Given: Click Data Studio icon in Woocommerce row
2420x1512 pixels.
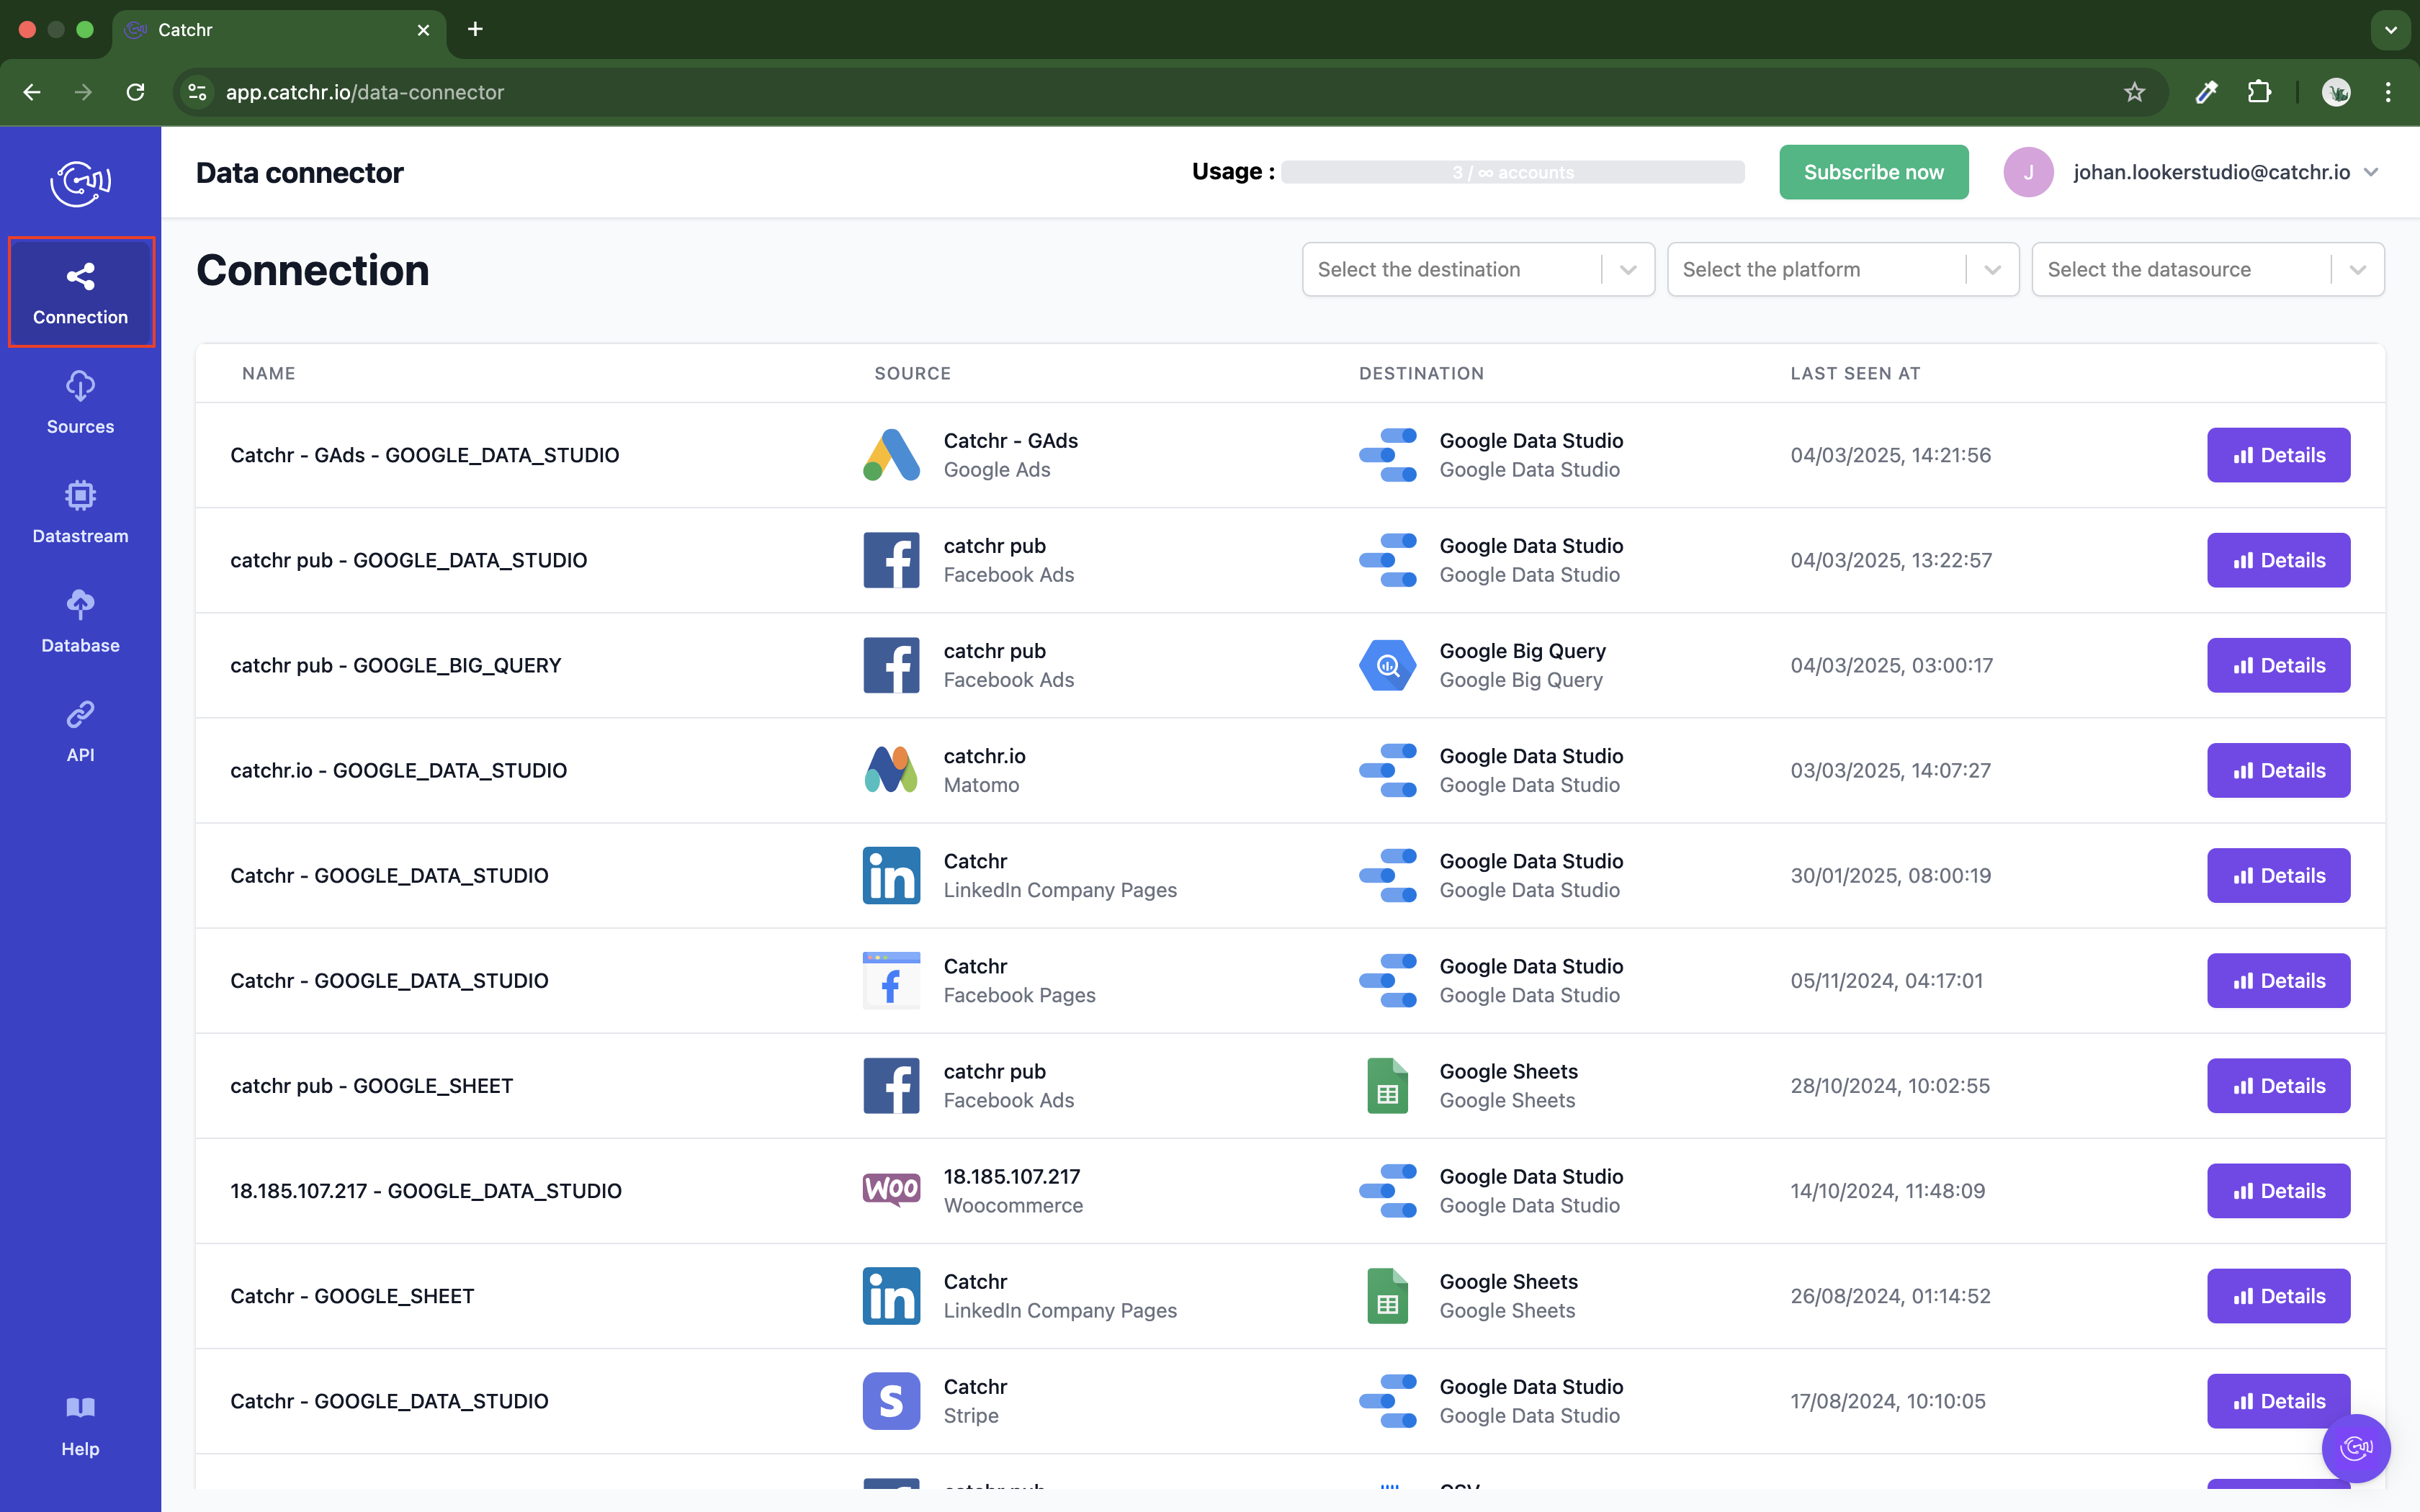Looking at the screenshot, I should tap(1388, 1190).
